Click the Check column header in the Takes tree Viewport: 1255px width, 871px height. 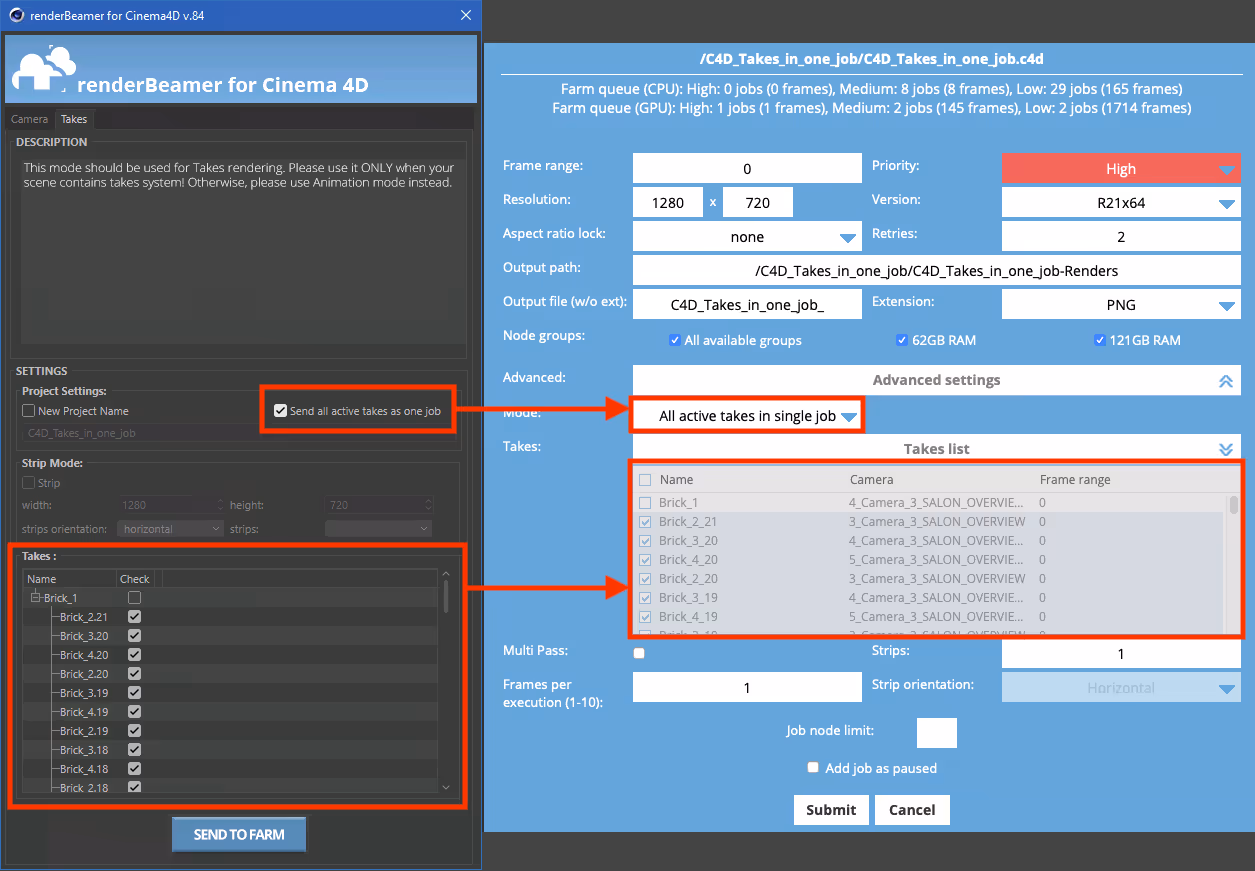pos(135,579)
